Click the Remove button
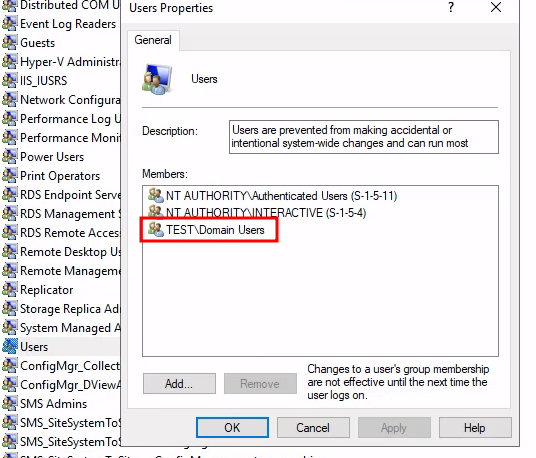Viewport: 536px width, 458px height. pyautogui.click(x=260, y=383)
